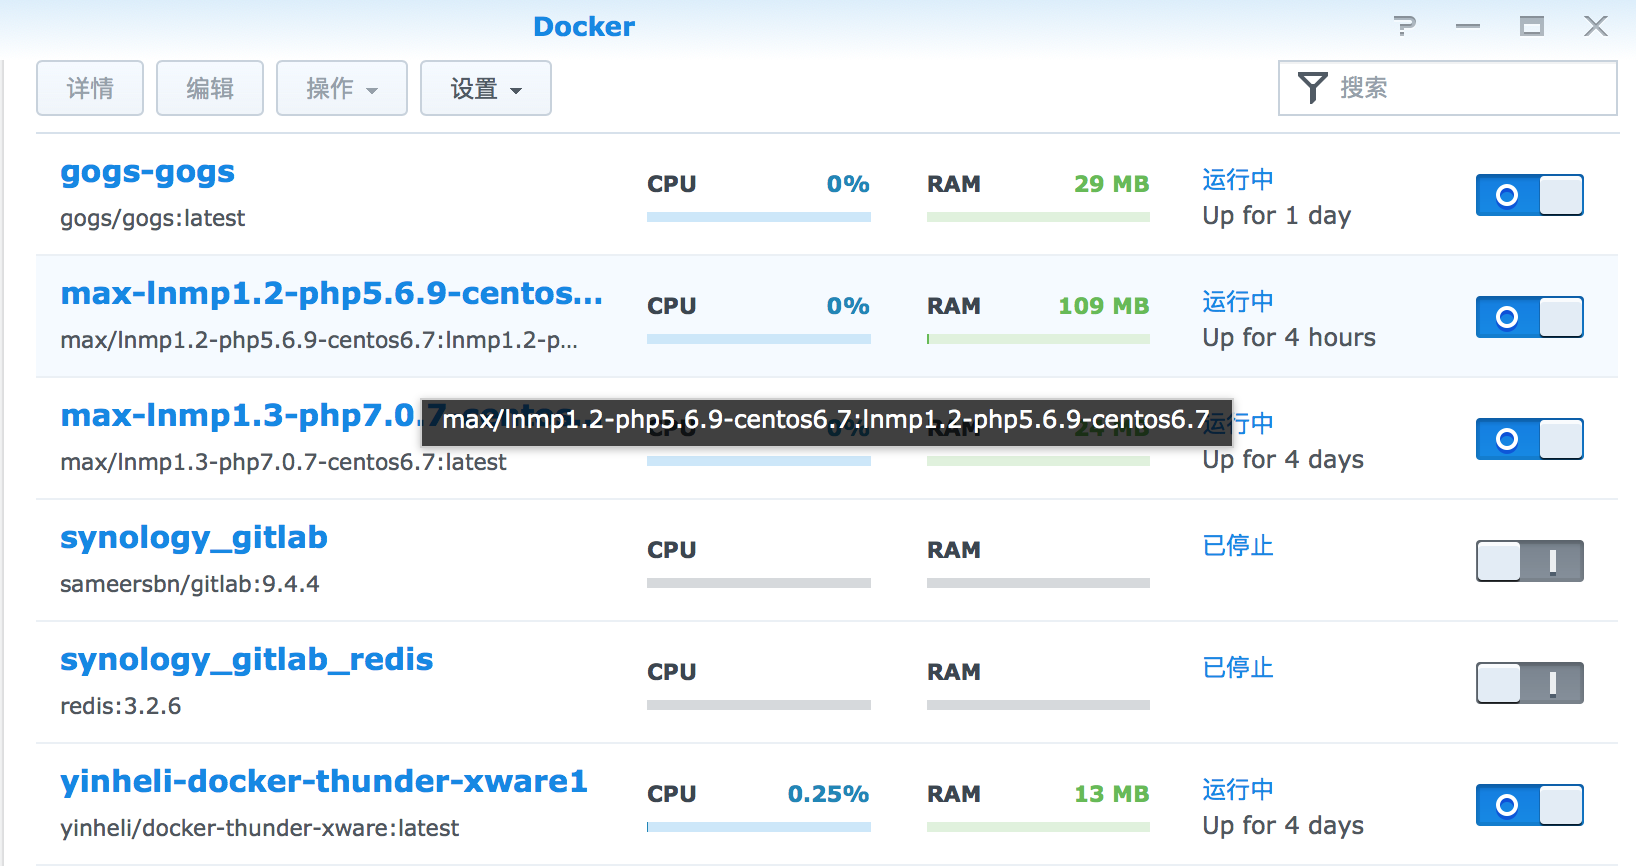The image size is (1636, 866).
Task: Turn on the synology_gitlab container switch
Action: point(1530,561)
